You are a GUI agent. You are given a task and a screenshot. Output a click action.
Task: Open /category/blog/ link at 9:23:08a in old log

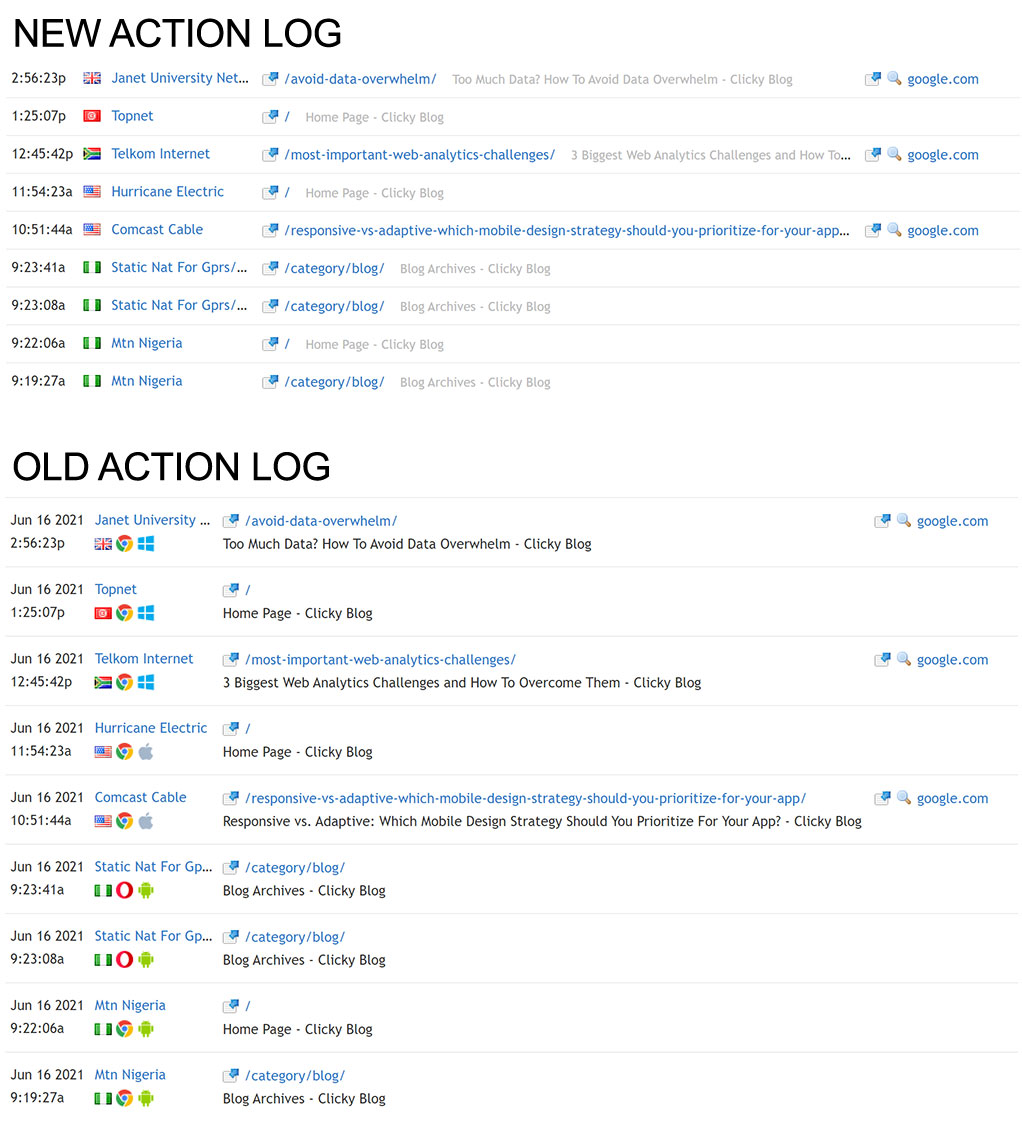(295, 937)
